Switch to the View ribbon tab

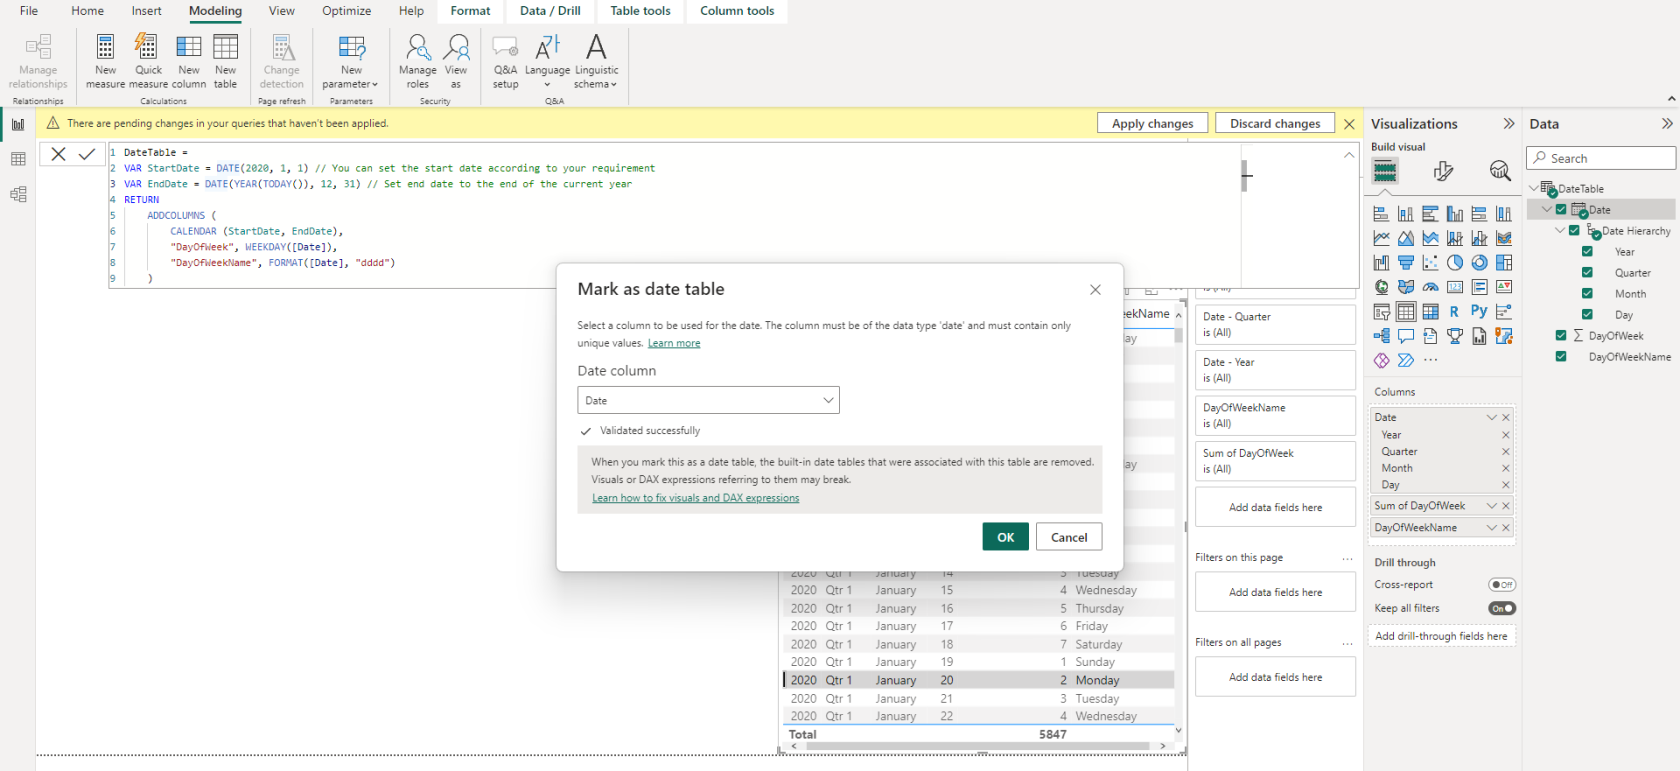281,11
